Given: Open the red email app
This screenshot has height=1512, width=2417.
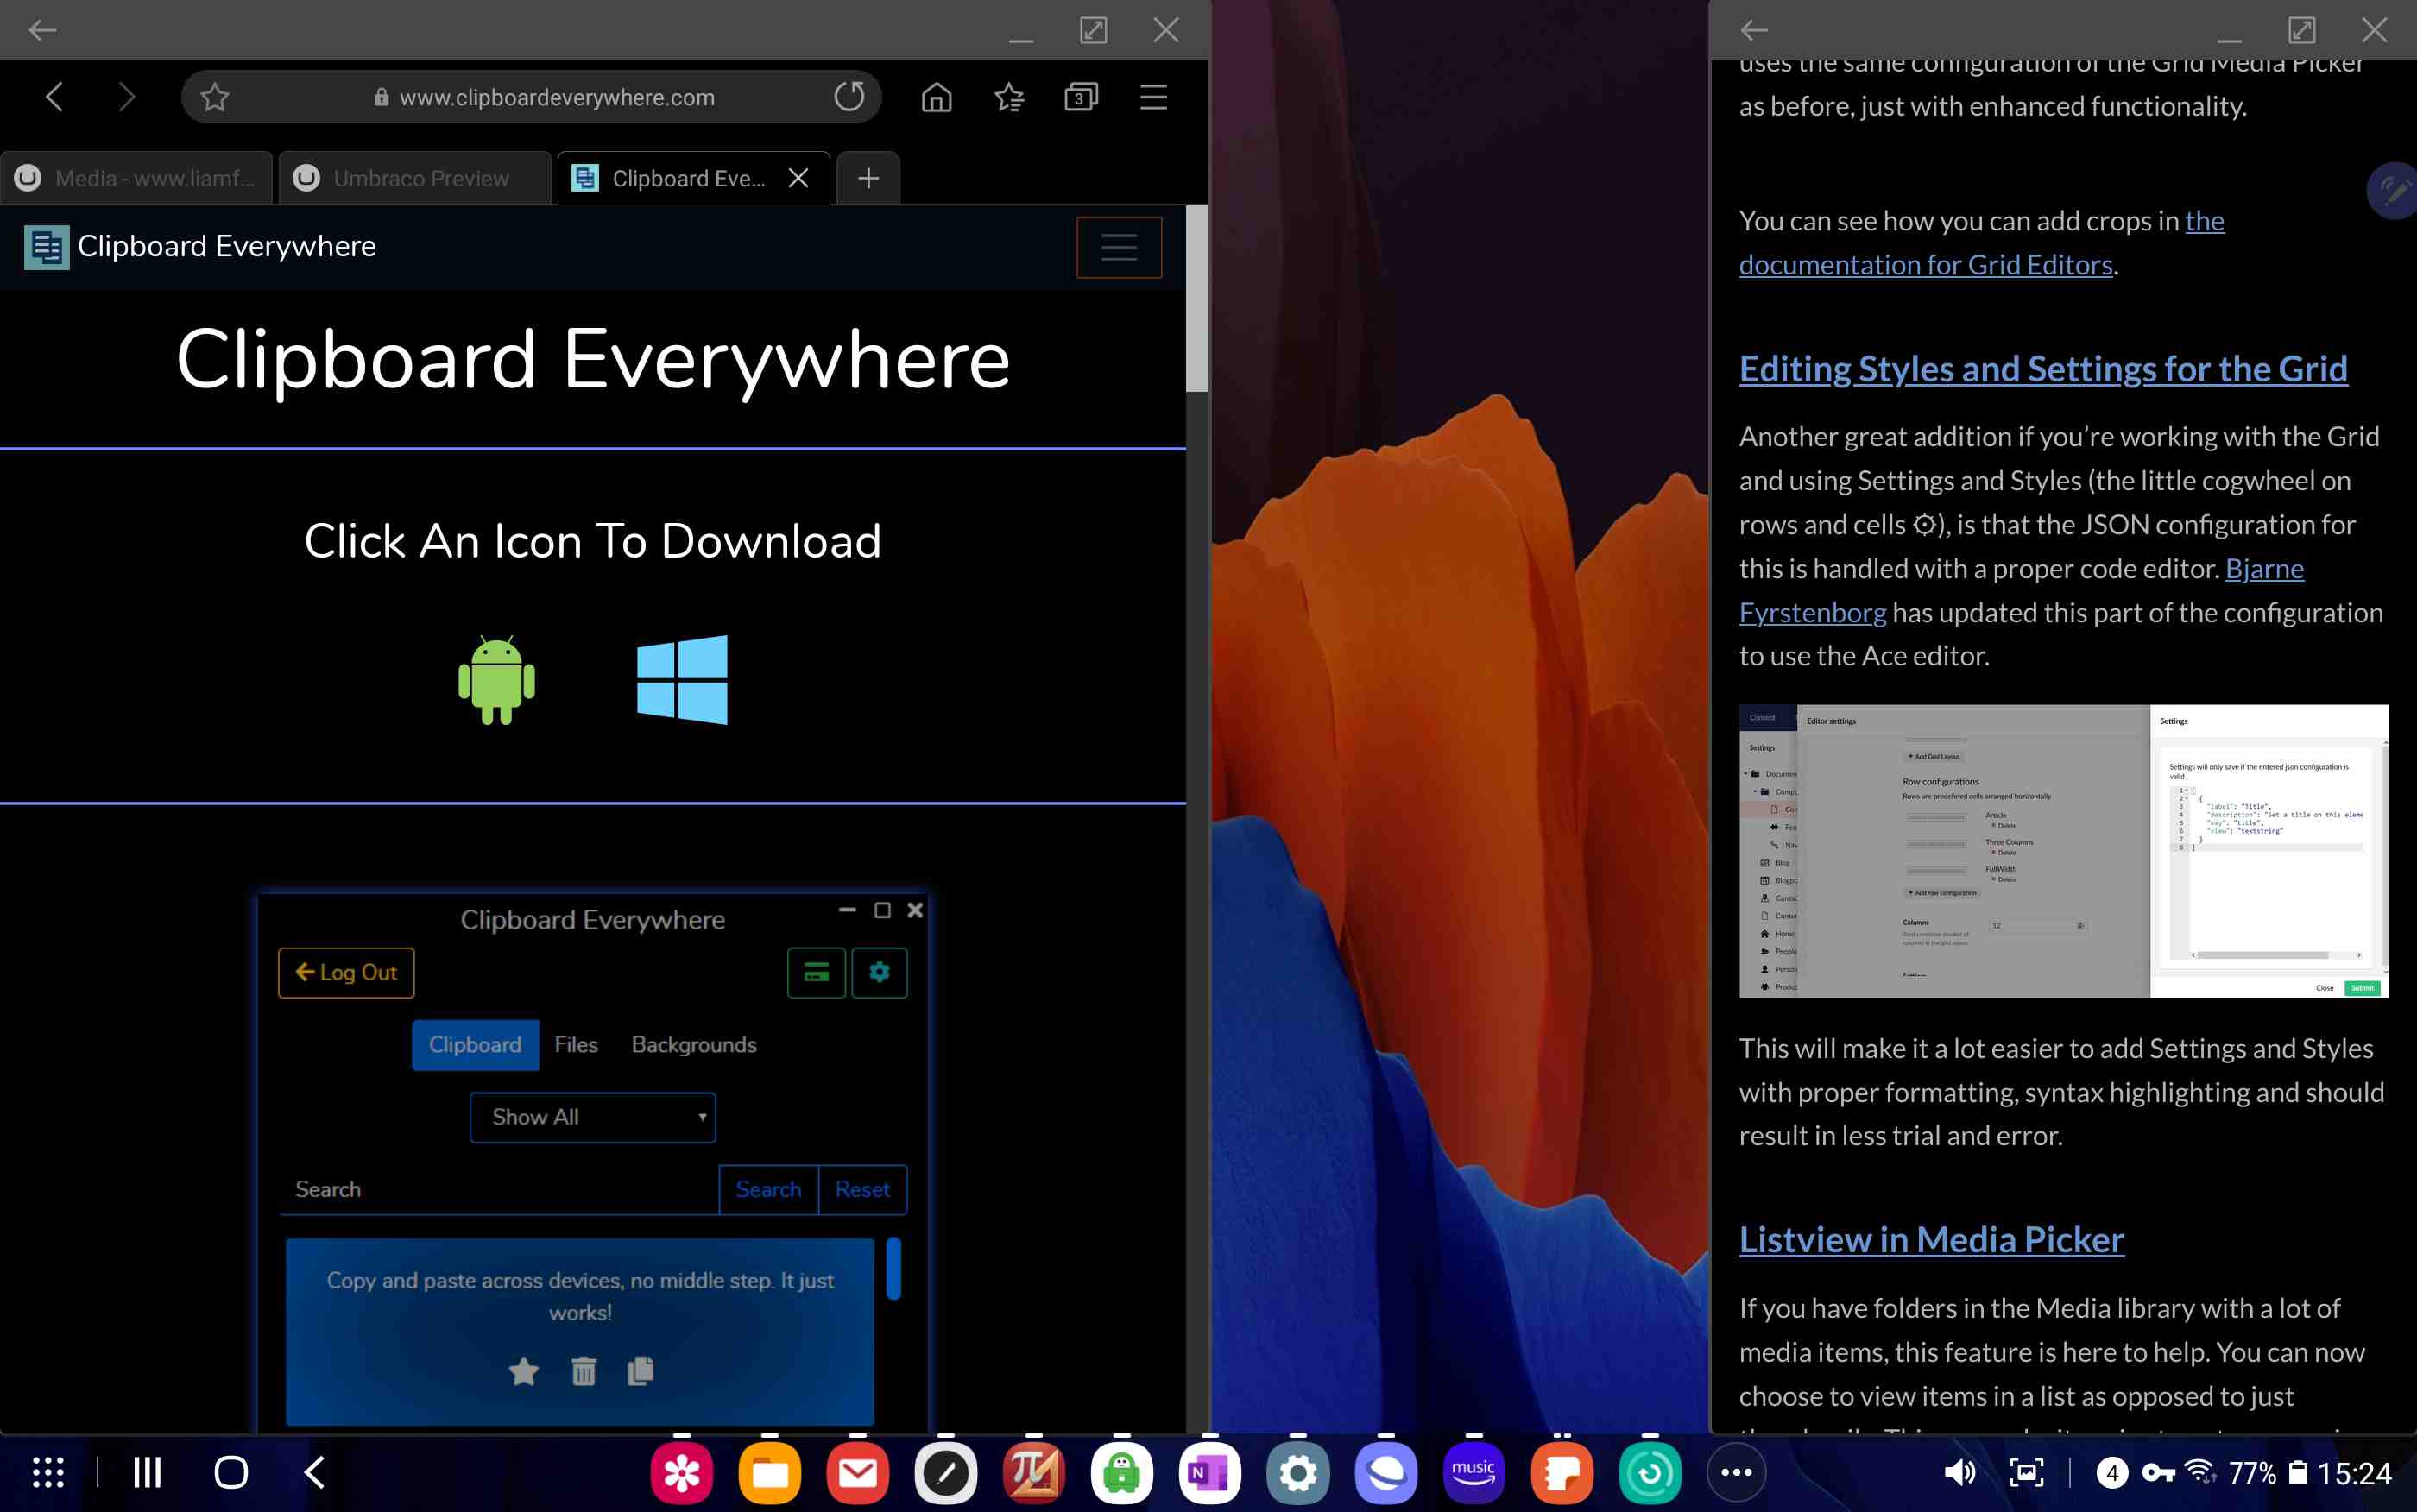Looking at the screenshot, I should (x=858, y=1472).
